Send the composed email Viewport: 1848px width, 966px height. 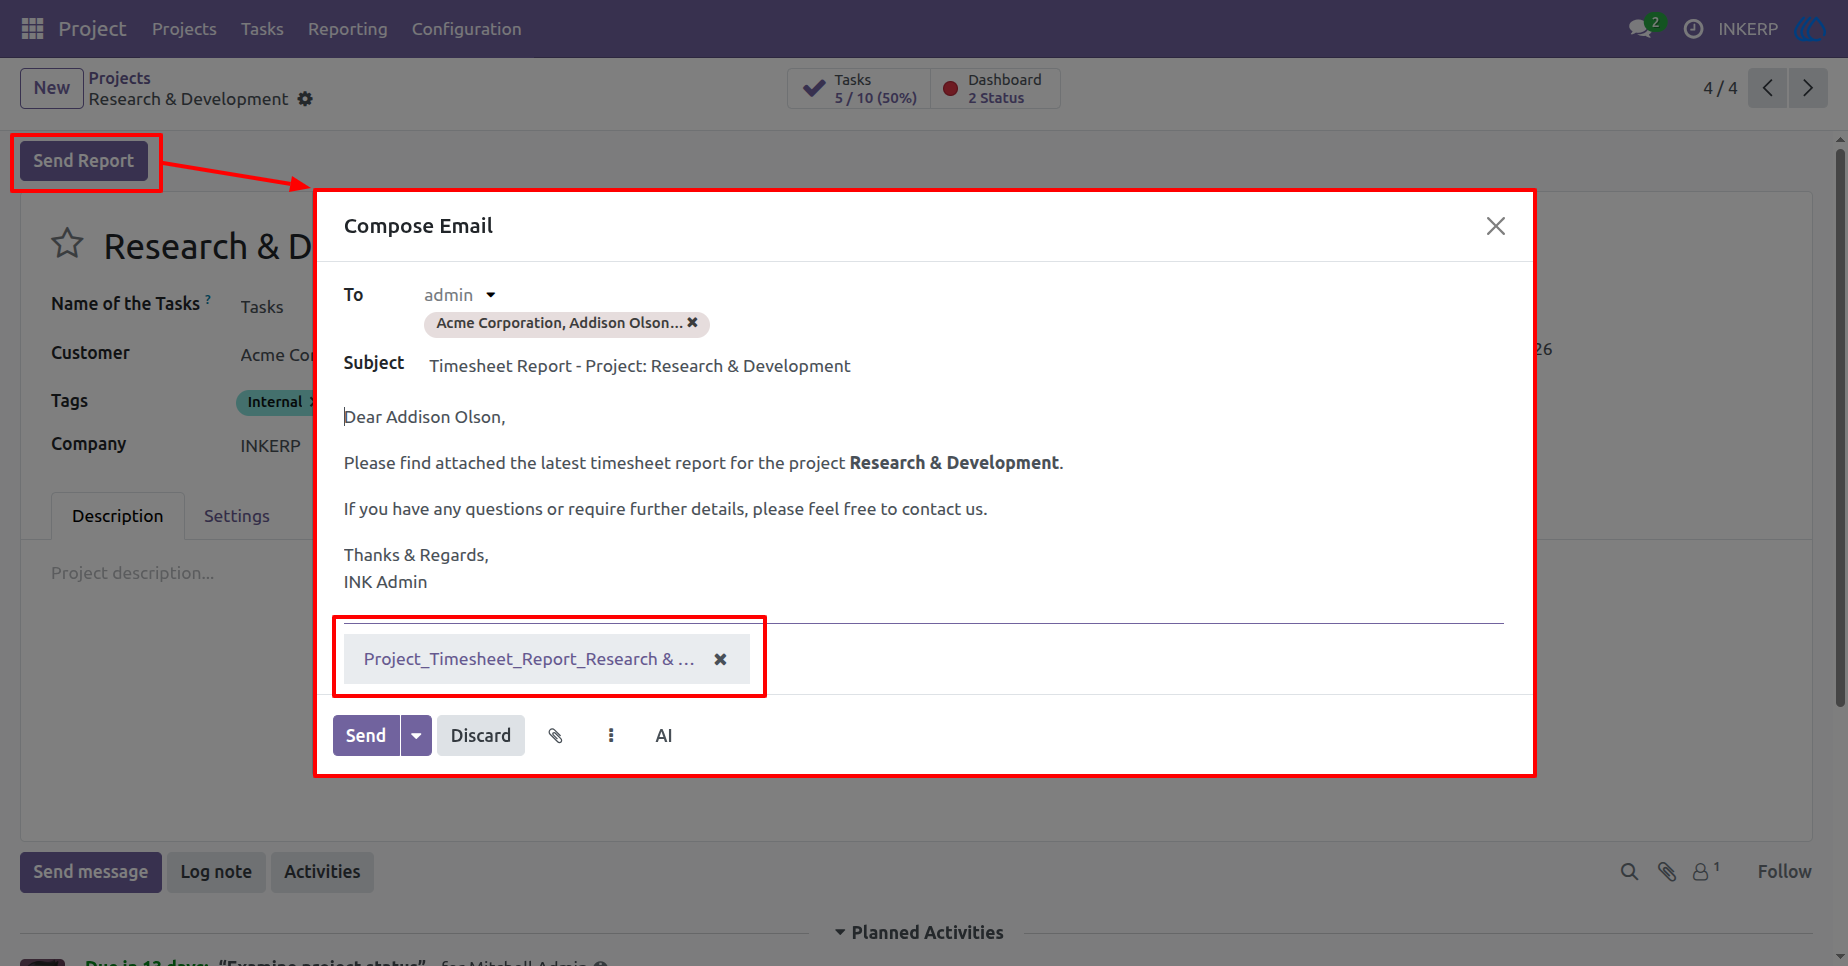coord(366,736)
